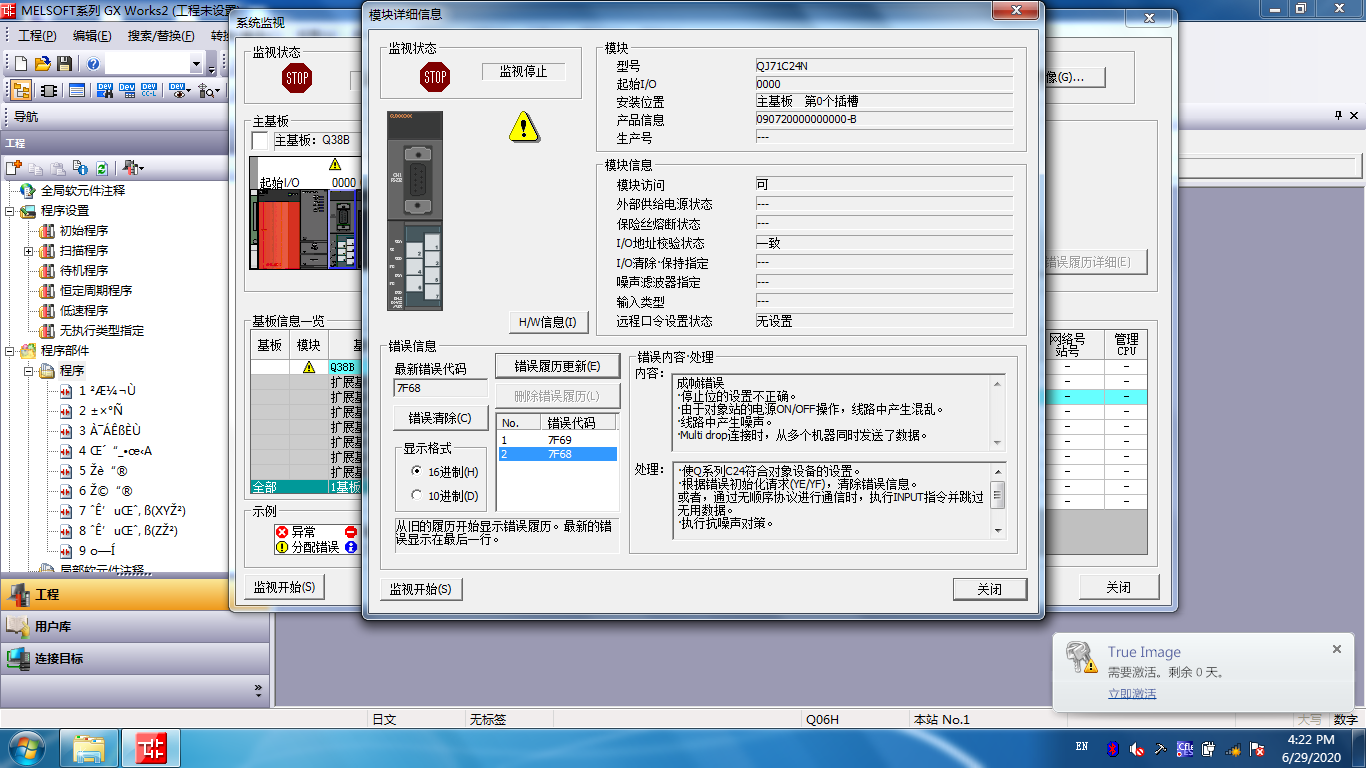Collapse the 程序部件 tree node
Image resolution: width=1366 pixels, height=768 pixels.
tap(11, 351)
